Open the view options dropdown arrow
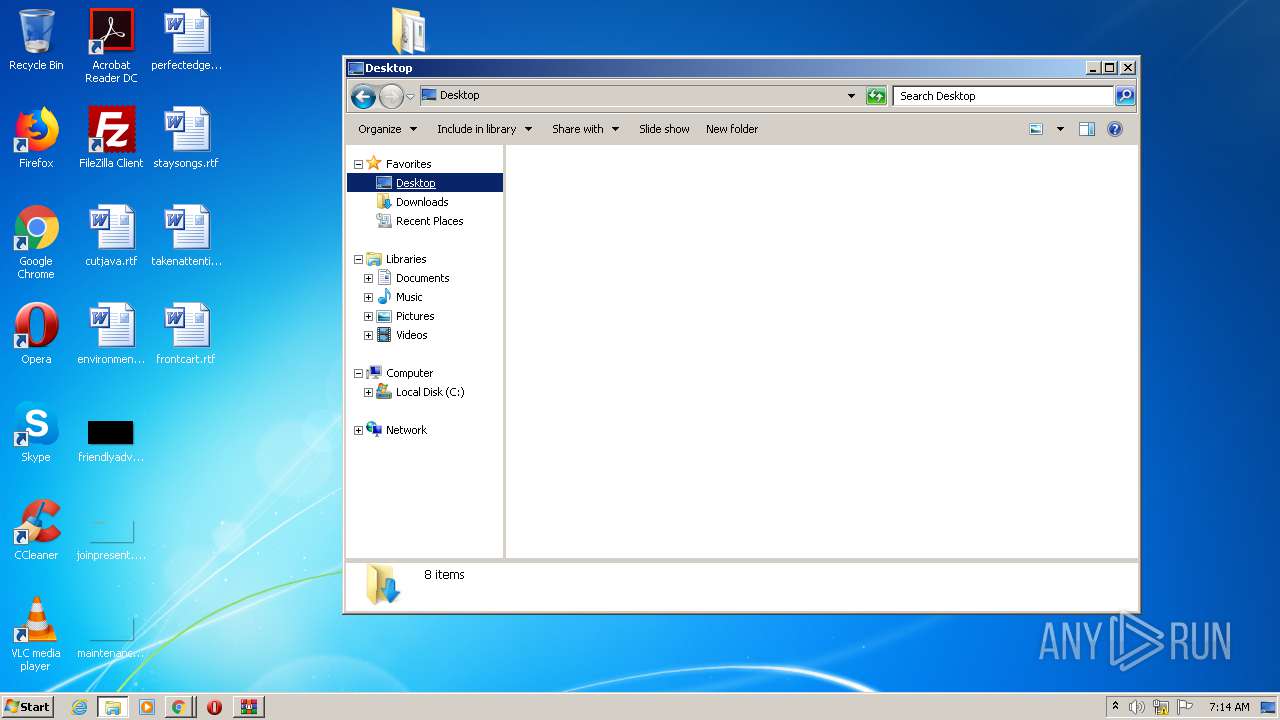This screenshot has width=1280, height=720. (x=1060, y=129)
